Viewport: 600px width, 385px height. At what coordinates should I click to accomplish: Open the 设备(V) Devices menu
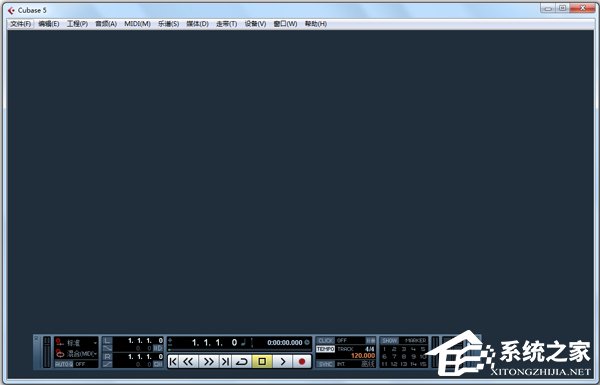click(x=255, y=24)
